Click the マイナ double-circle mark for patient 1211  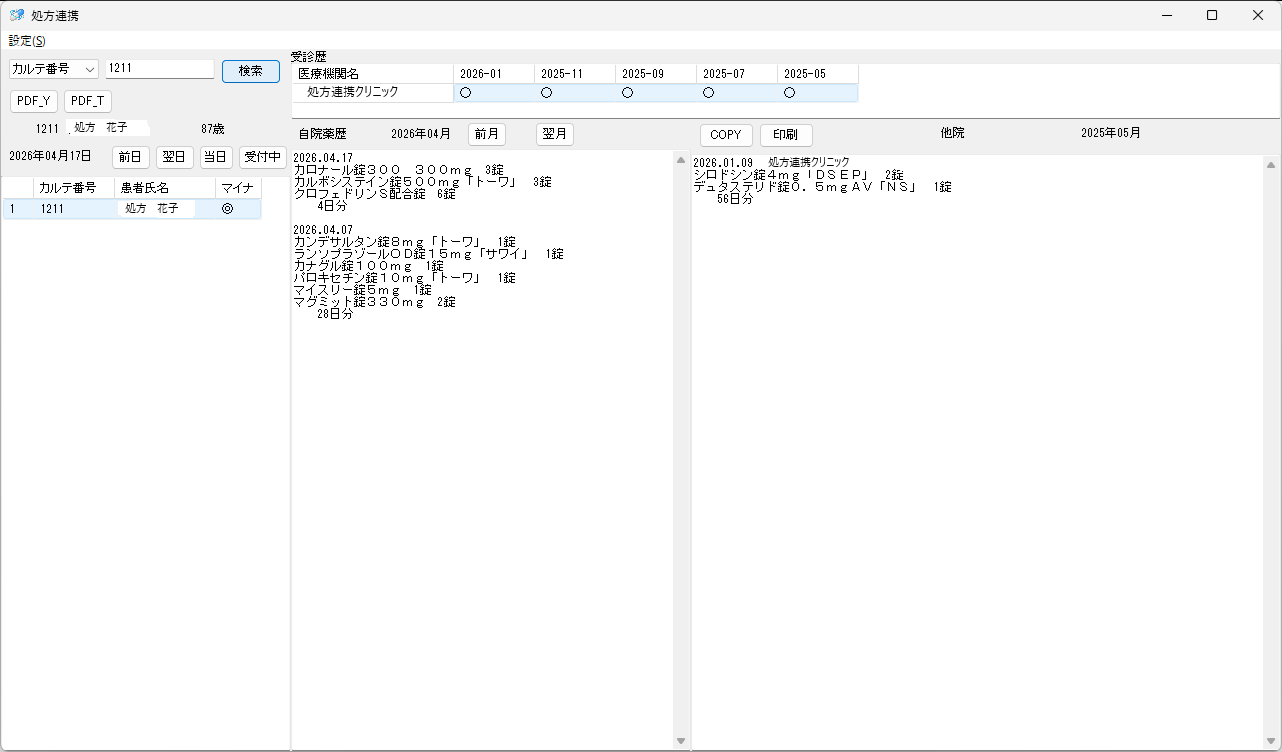pyautogui.click(x=227, y=209)
